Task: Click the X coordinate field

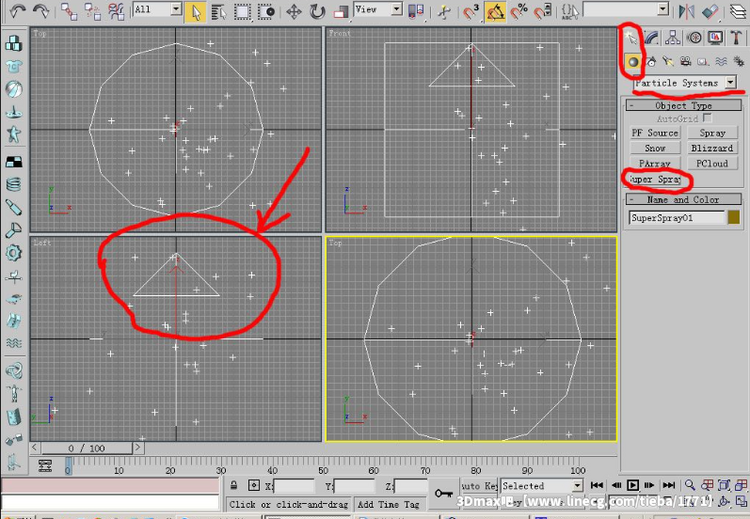Action: [294, 486]
